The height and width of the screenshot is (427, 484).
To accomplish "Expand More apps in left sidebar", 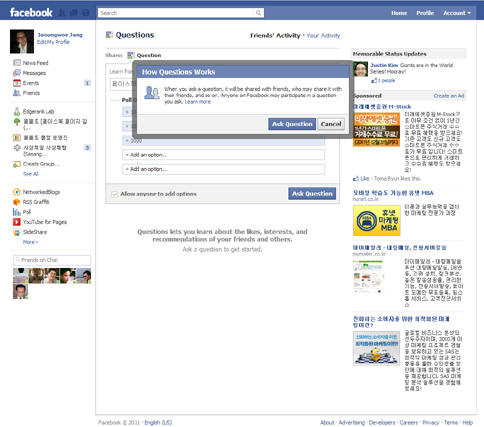I will (x=30, y=242).
